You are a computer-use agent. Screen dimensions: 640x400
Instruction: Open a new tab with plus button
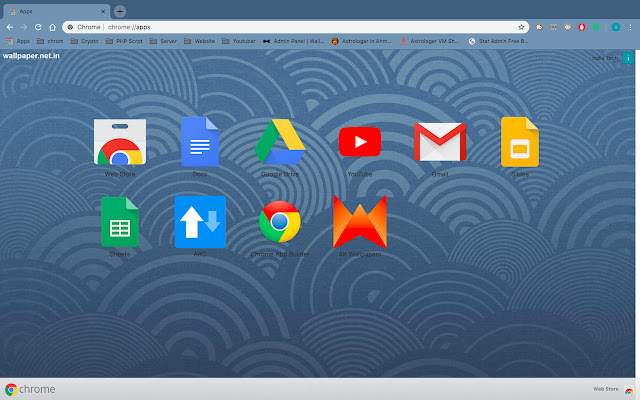pos(120,11)
